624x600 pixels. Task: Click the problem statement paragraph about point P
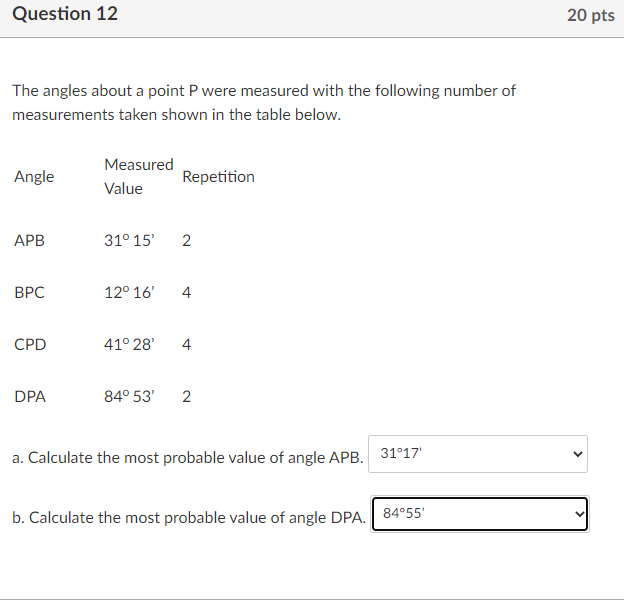tap(264, 103)
